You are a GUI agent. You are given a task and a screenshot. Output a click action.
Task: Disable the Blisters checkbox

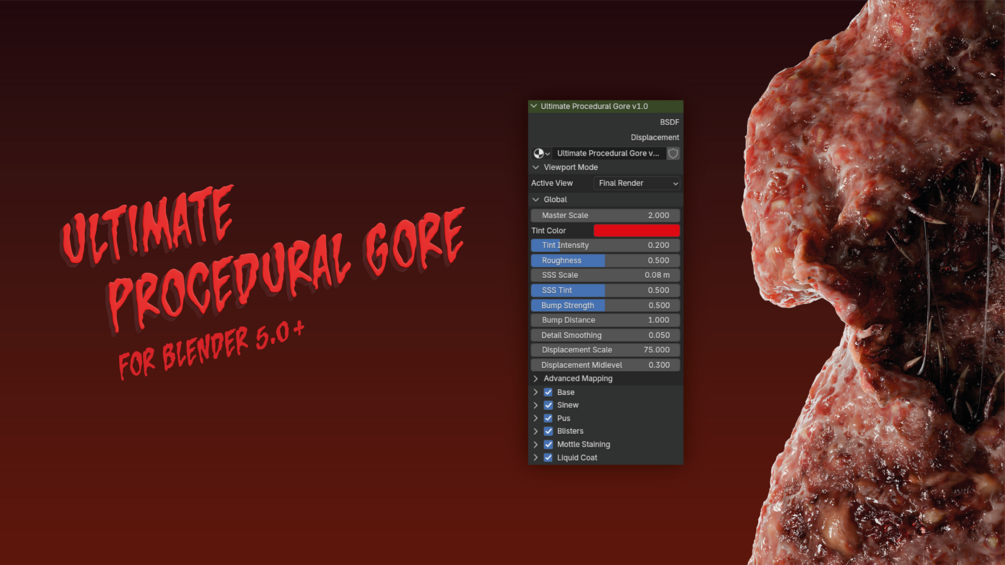[548, 431]
